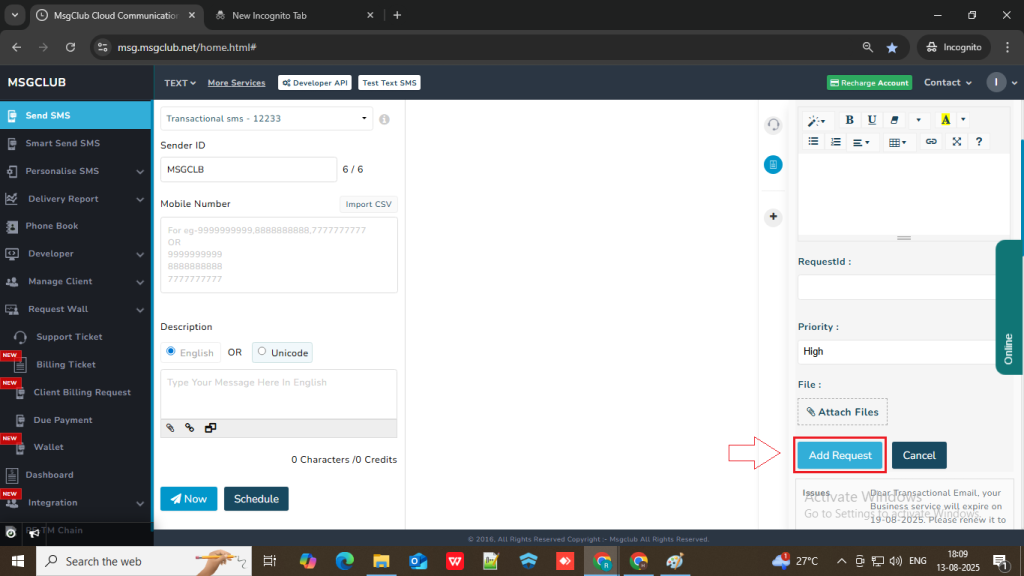Open the TEXT service dropdown
1024x576 pixels.
click(x=180, y=83)
